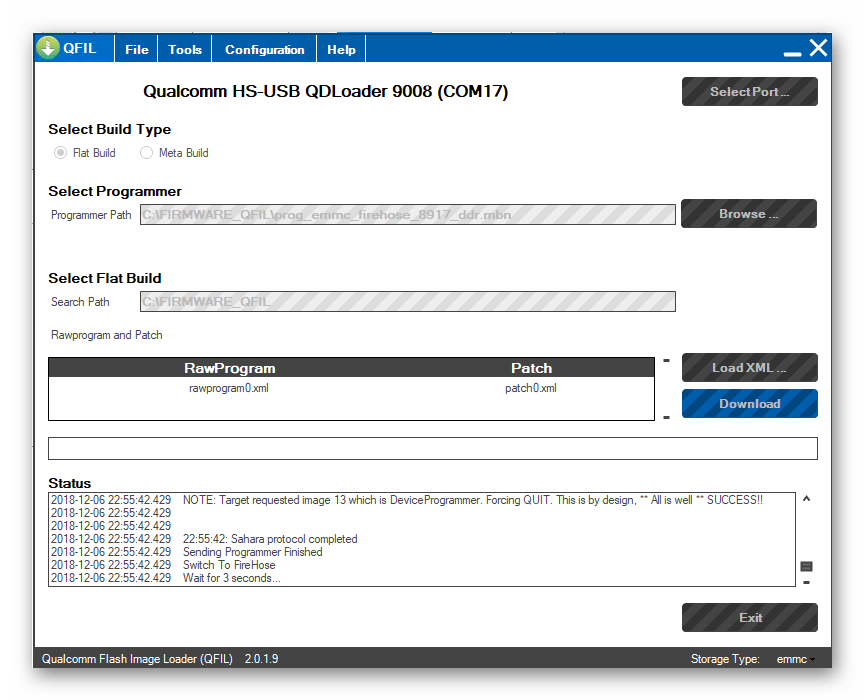Click the minus icon below the Download button
864x700 pixels.
(665, 419)
